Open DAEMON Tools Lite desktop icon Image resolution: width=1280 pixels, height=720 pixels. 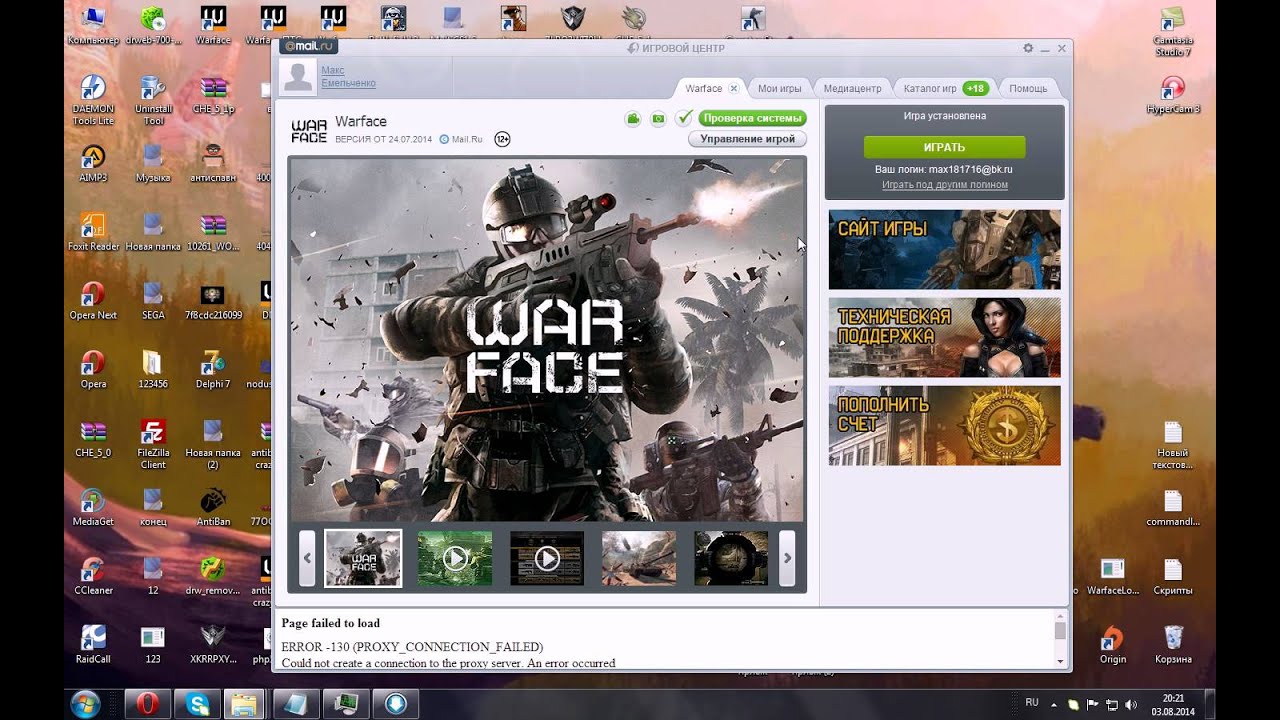click(x=93, y=100)
